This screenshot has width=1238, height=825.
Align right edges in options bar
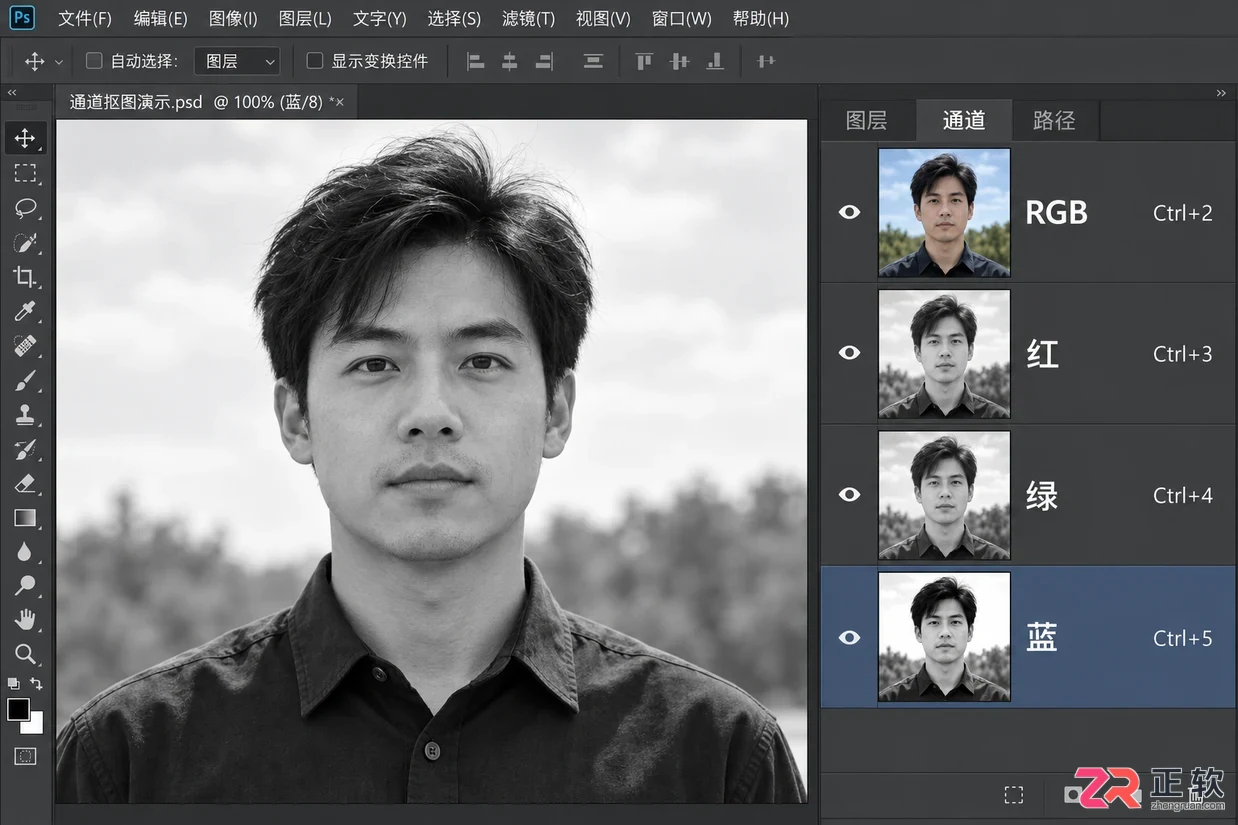coord(544,61)
